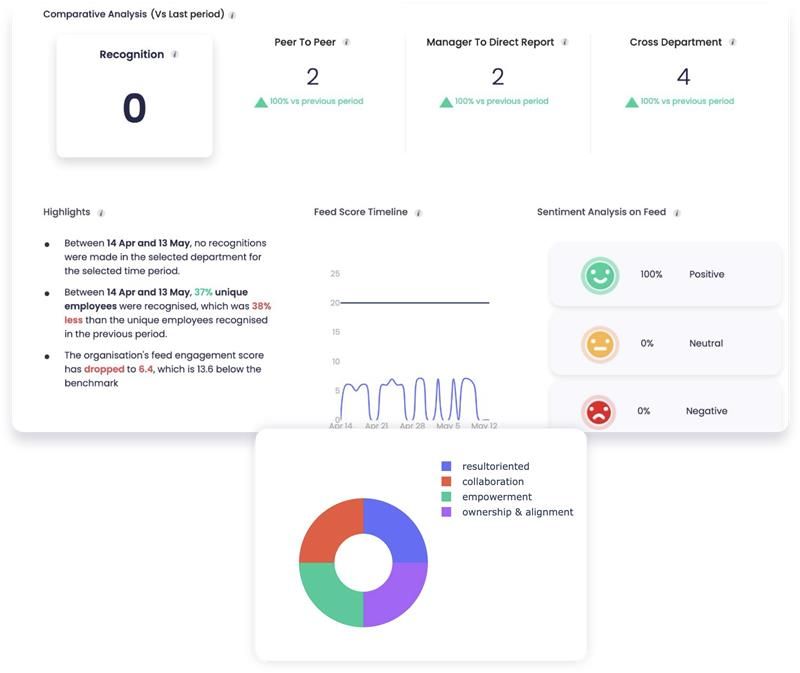
Task: Click the Recognition card showing 0
Action: [134, 96]
